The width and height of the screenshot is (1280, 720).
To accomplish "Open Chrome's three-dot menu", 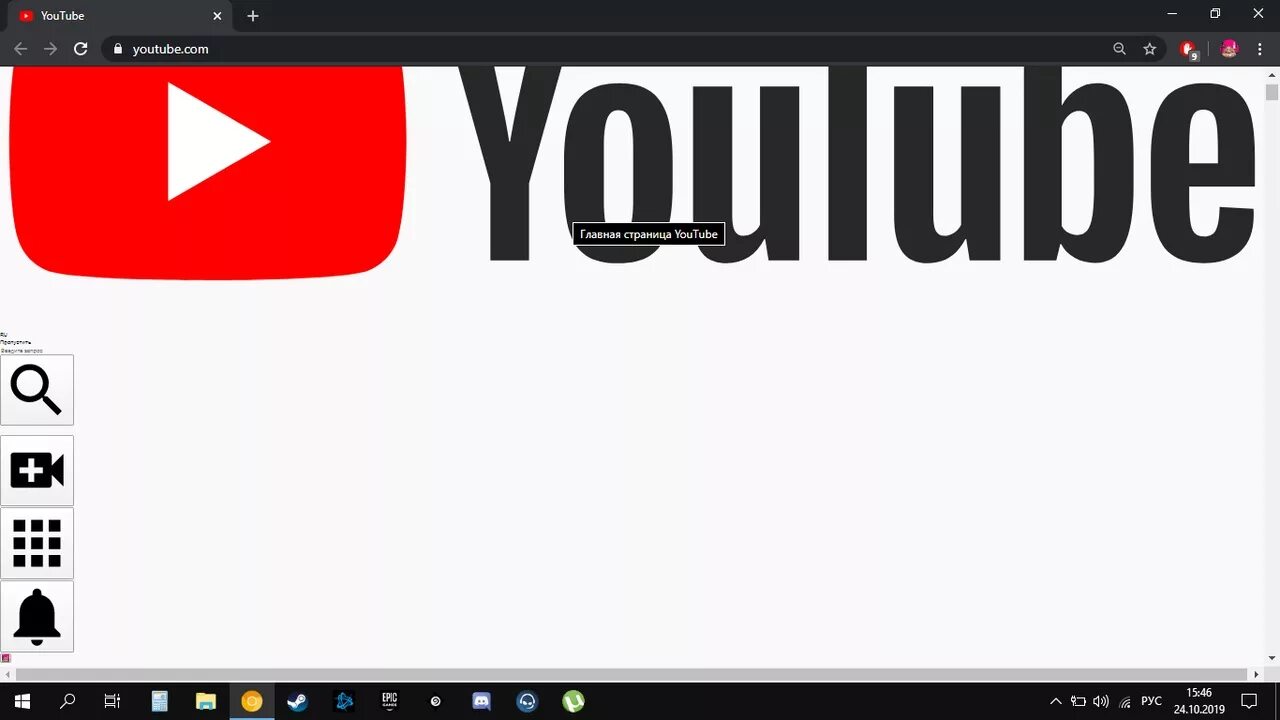I will pyautogui.click(x=1259, y=49).
